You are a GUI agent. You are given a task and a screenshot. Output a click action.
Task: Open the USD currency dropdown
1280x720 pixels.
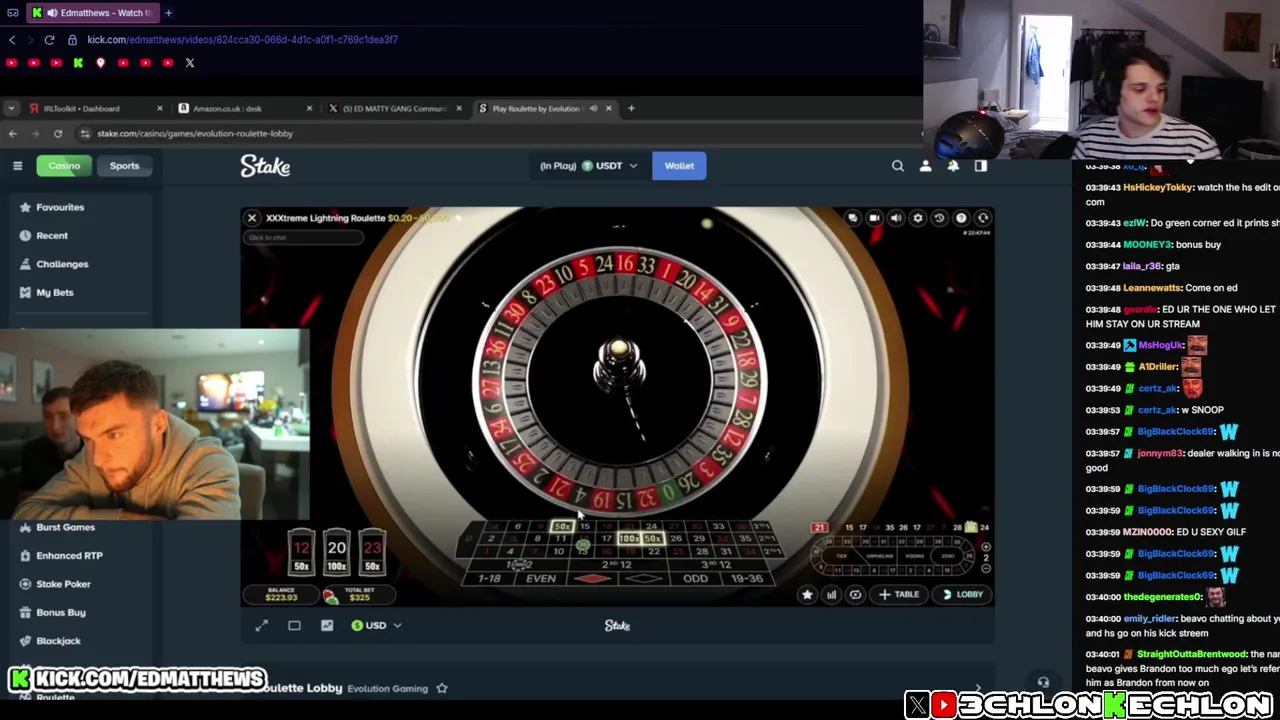point(376,626)
